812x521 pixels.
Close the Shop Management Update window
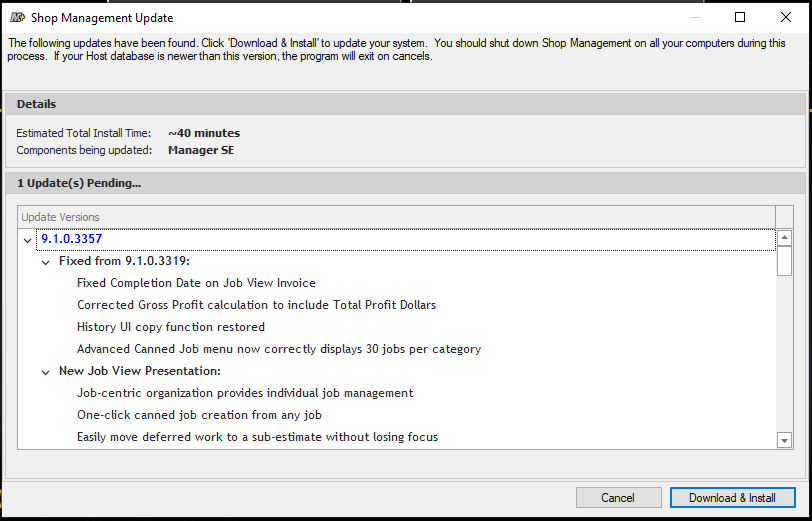click(786, 17)
